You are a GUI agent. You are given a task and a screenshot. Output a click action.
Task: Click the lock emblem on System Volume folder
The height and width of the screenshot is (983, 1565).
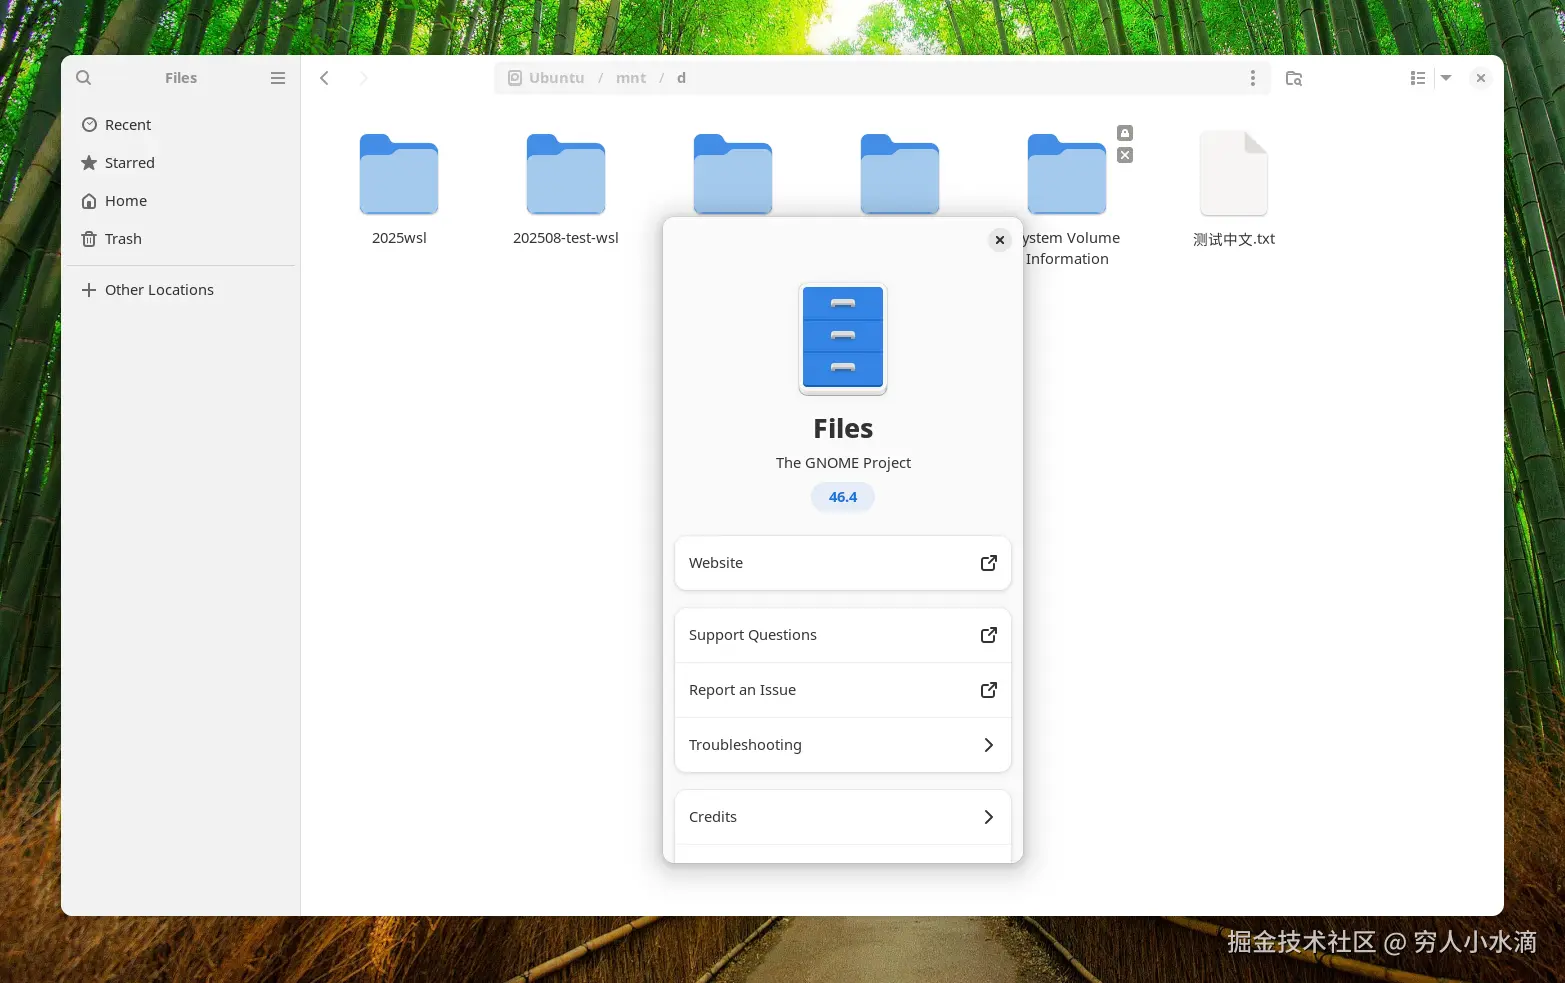point(1125,133)
